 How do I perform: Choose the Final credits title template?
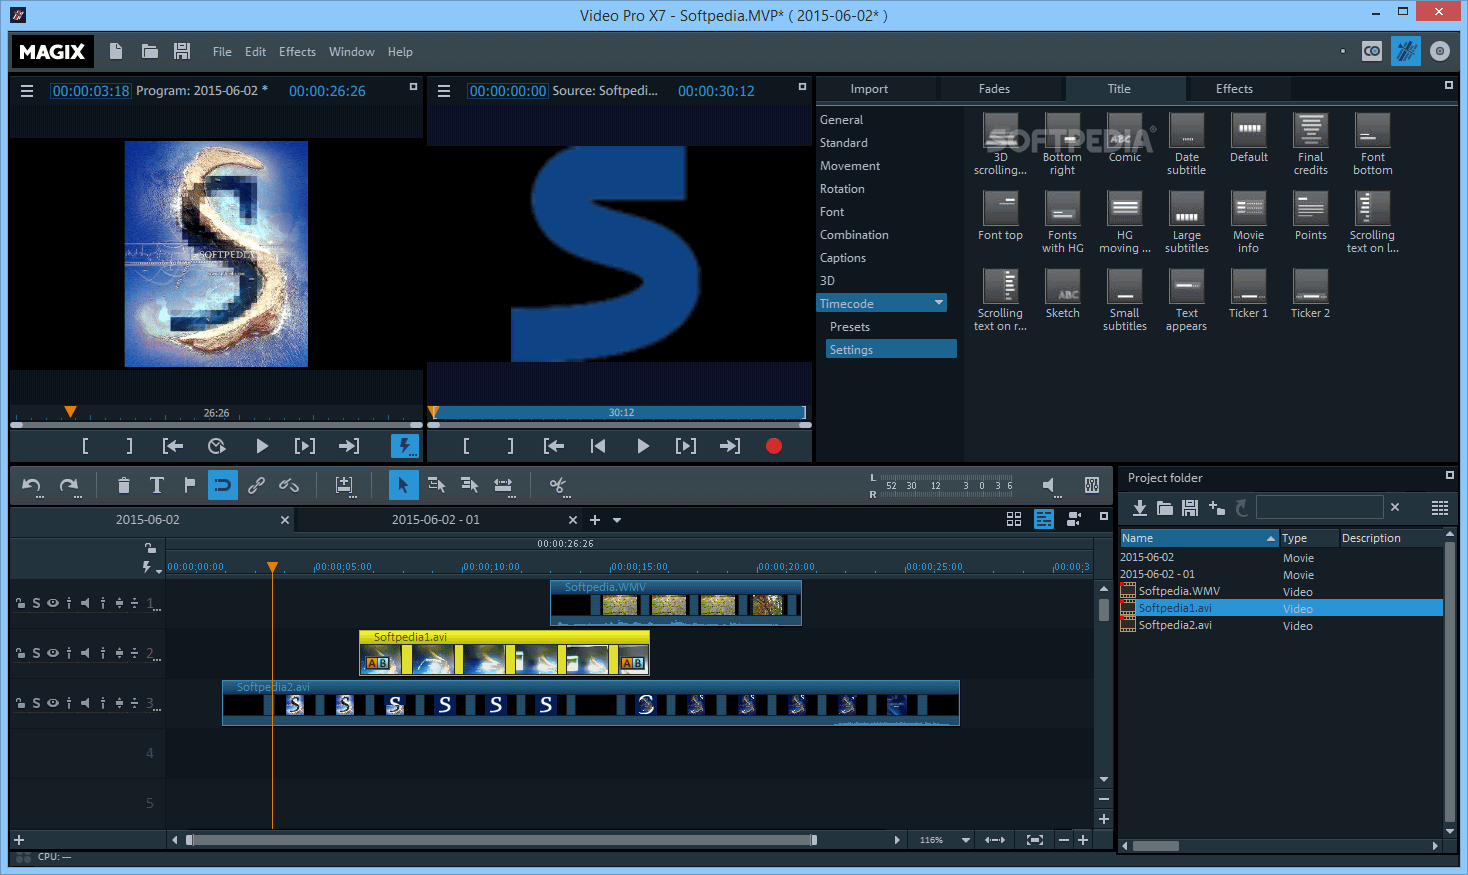point(1311,144)
